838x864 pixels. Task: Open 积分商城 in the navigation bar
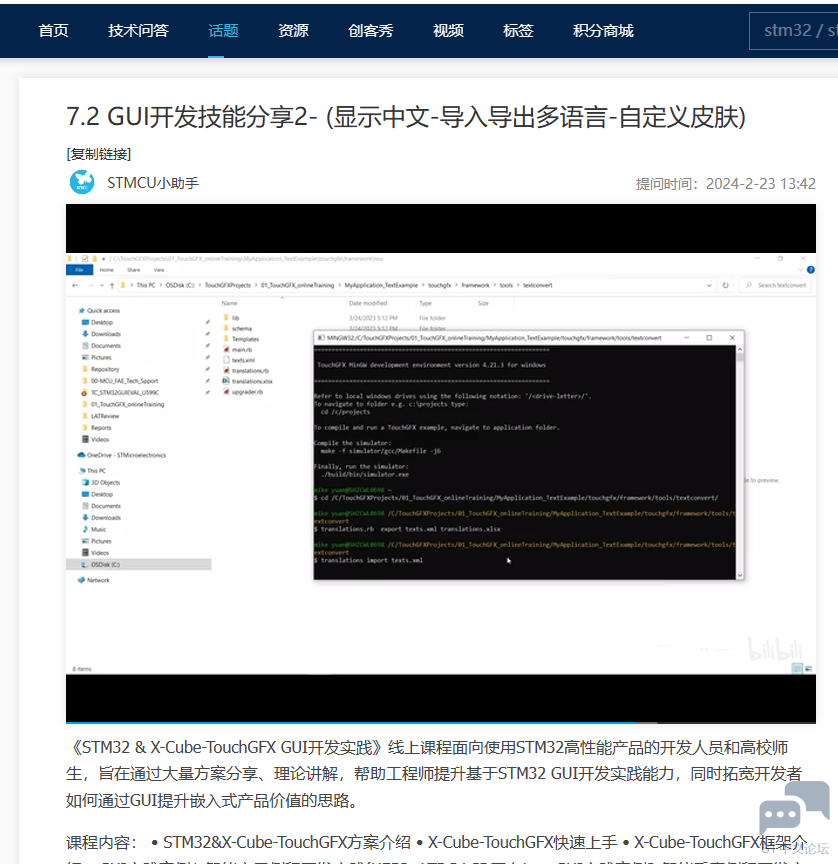click(x=603, y=30)
